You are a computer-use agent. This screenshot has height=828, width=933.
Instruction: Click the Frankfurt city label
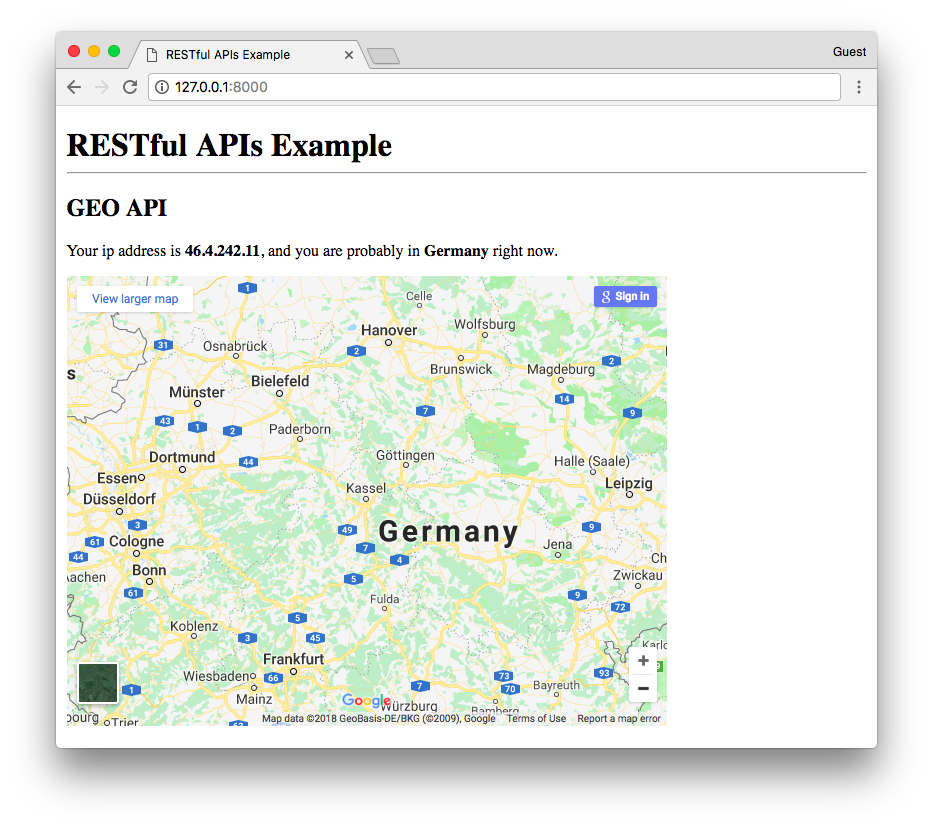pyautogui.click(x=294, y=659)
